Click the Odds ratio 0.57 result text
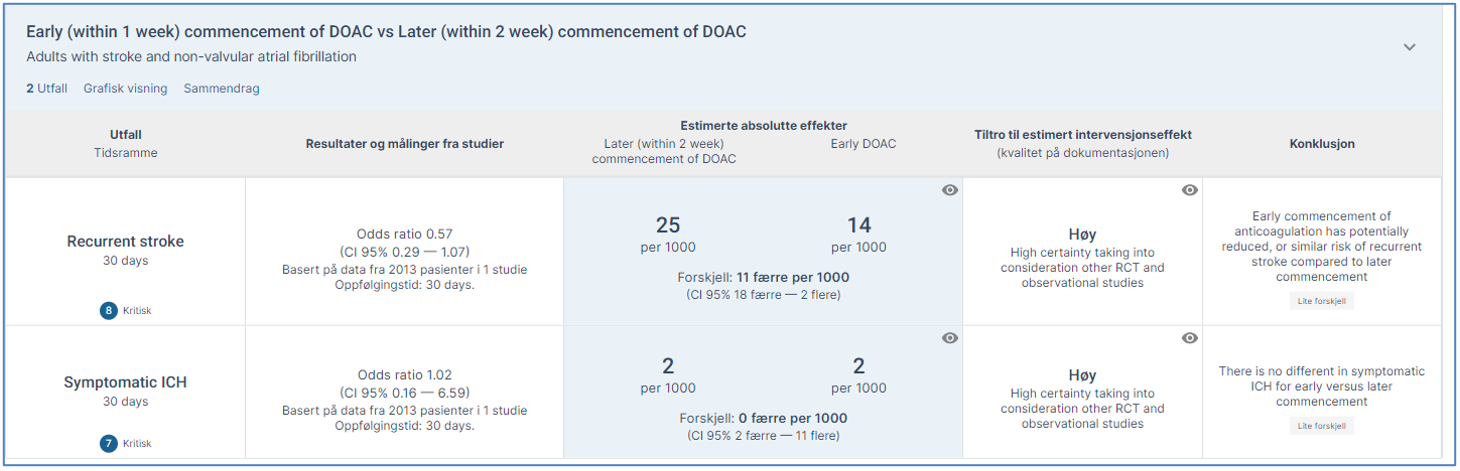The image size is (1460, 471). [404, 234]
